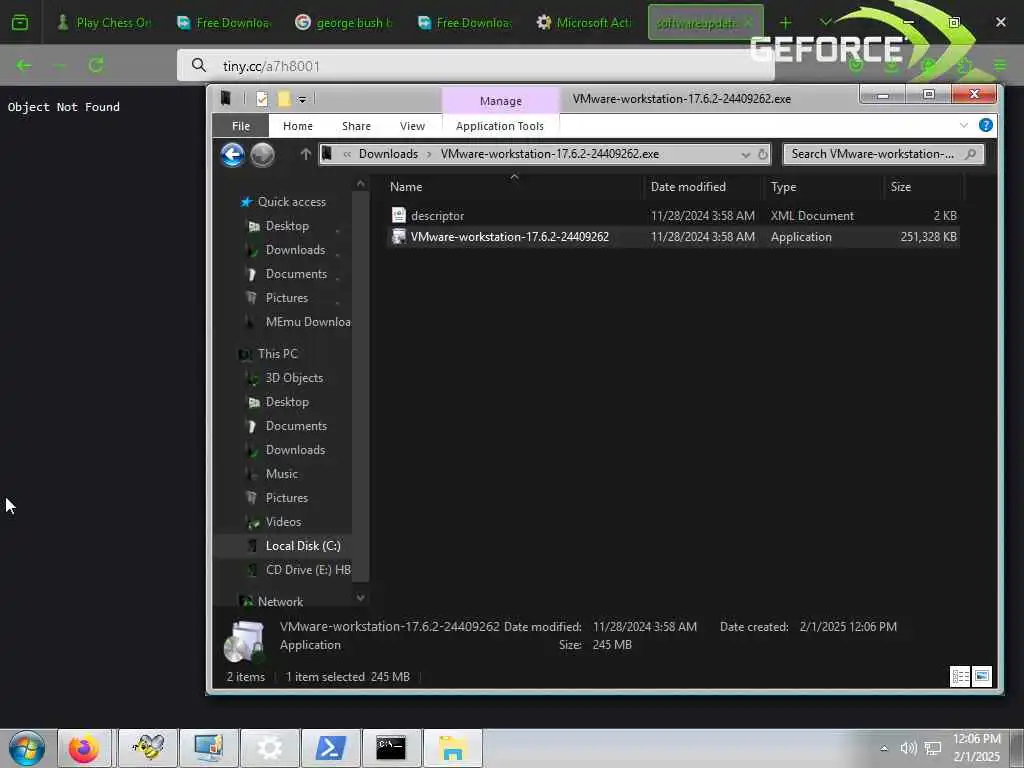Open Command Prompt from the taskbar
The height and width of the screenshot is (768, 1024).
tap(391, 748)
